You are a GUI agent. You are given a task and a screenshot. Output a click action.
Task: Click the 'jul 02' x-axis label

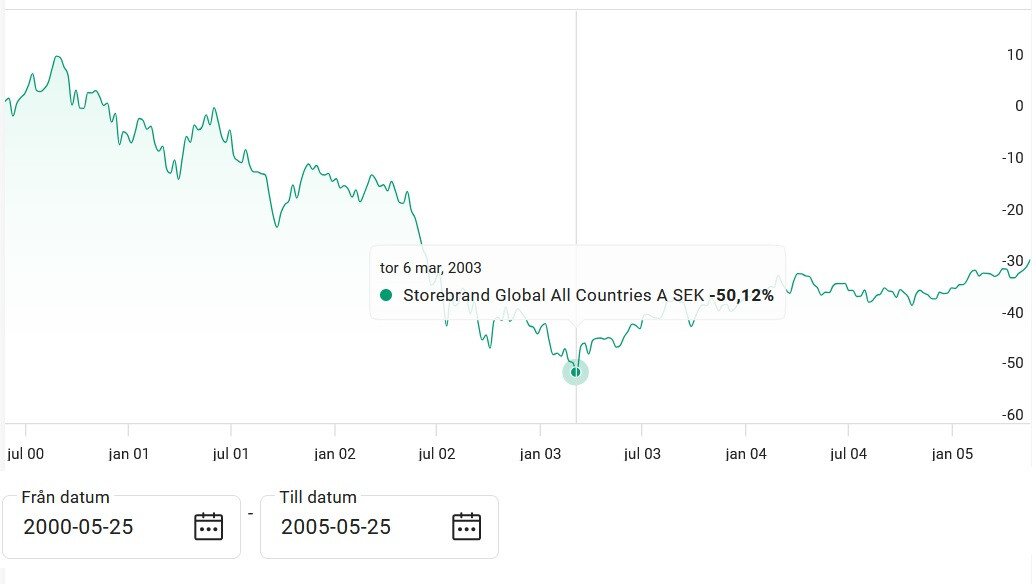click(x=437, y=454)
